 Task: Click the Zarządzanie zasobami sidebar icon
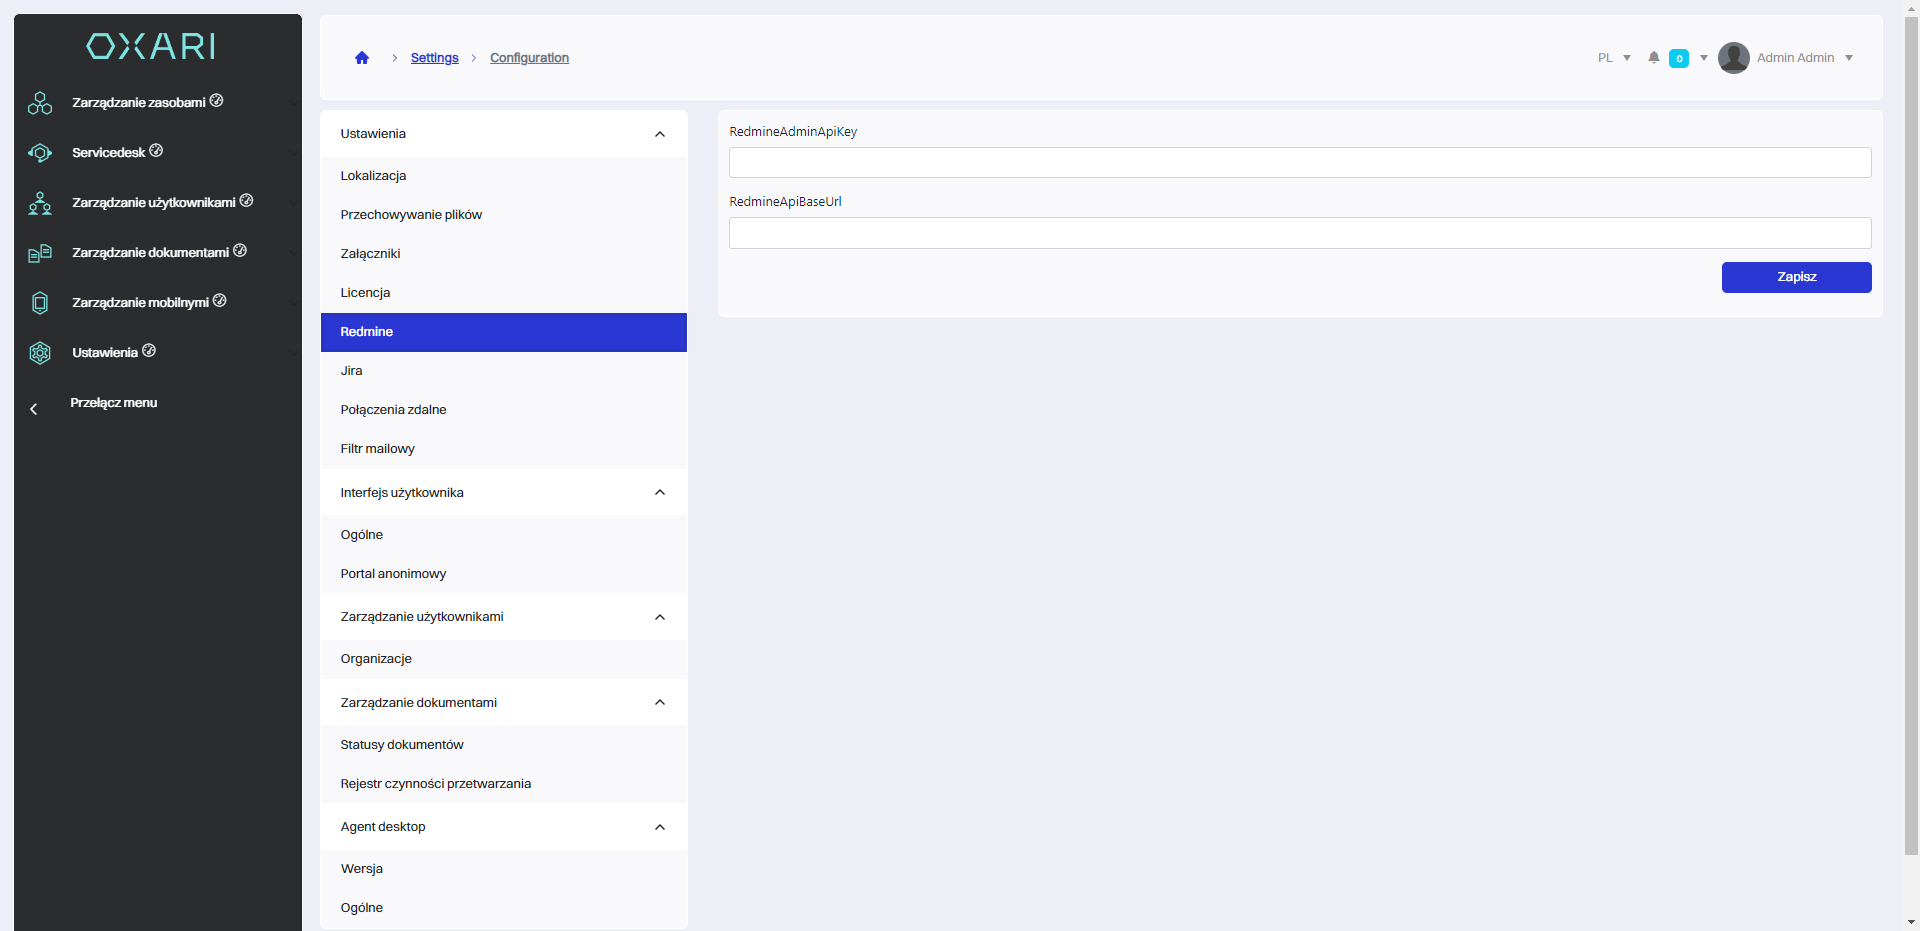tap(40, 103)
